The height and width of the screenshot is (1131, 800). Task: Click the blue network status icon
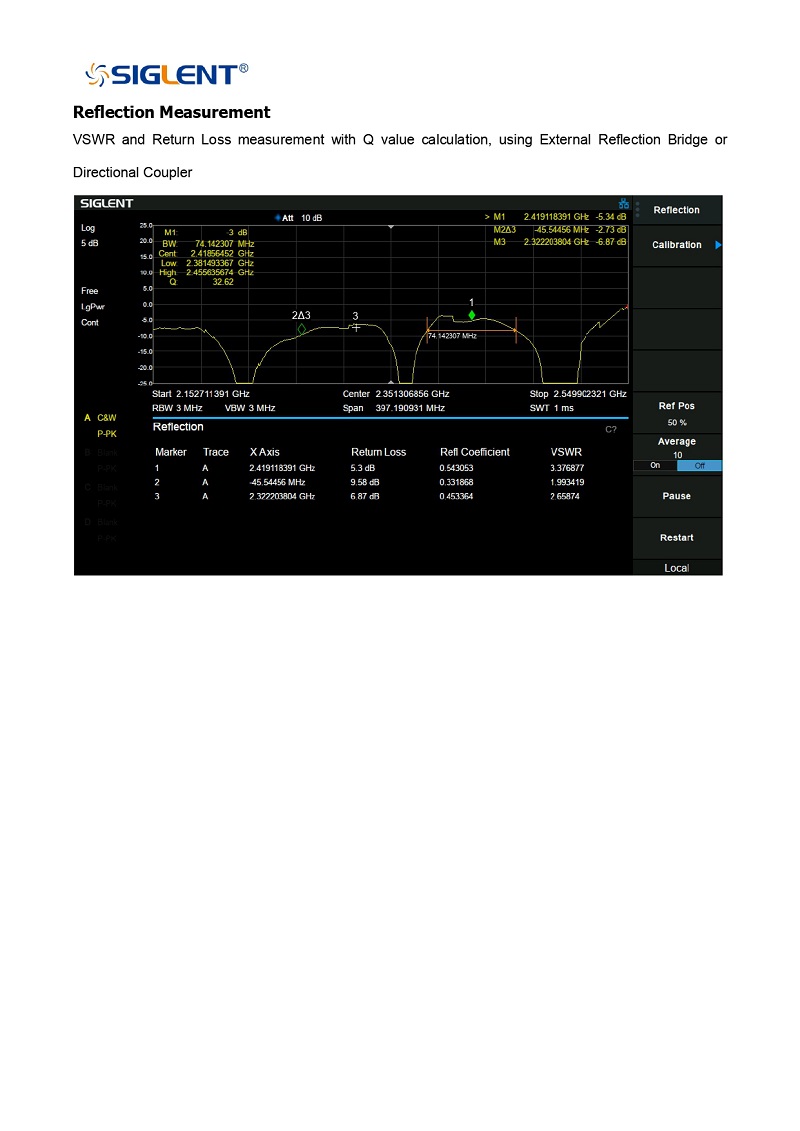click(624, 203)
